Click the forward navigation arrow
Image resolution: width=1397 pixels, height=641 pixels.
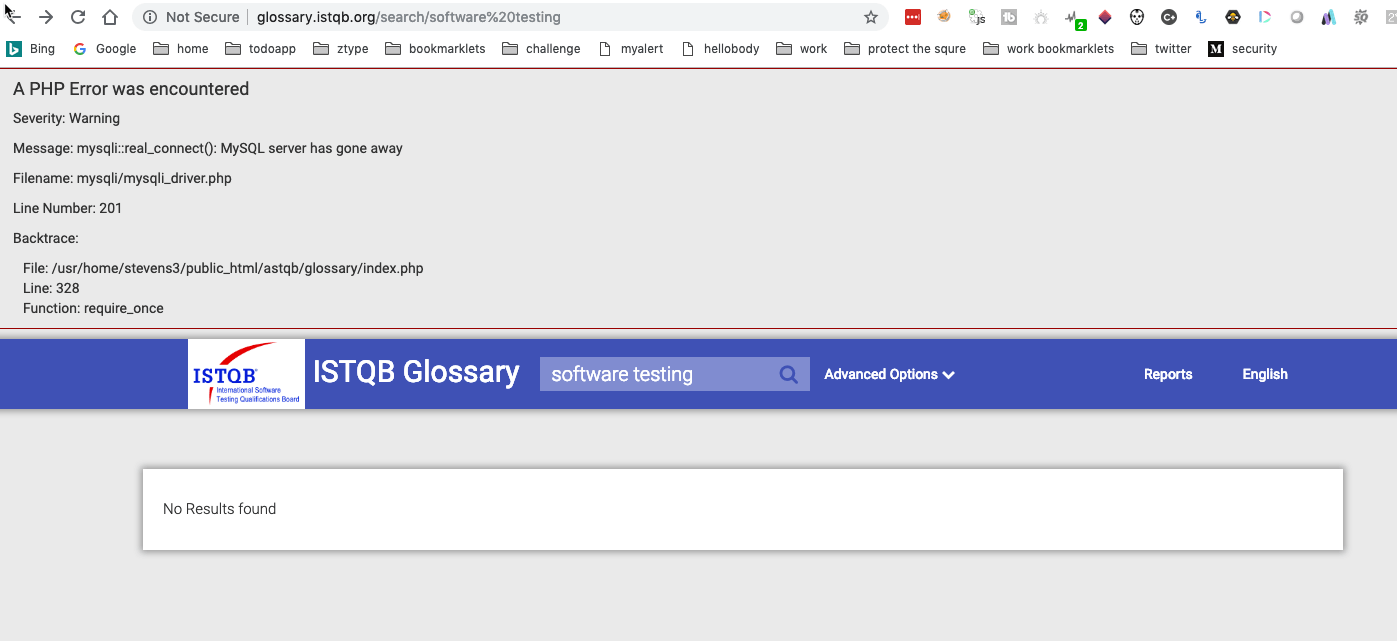click(x=46, y=17)
